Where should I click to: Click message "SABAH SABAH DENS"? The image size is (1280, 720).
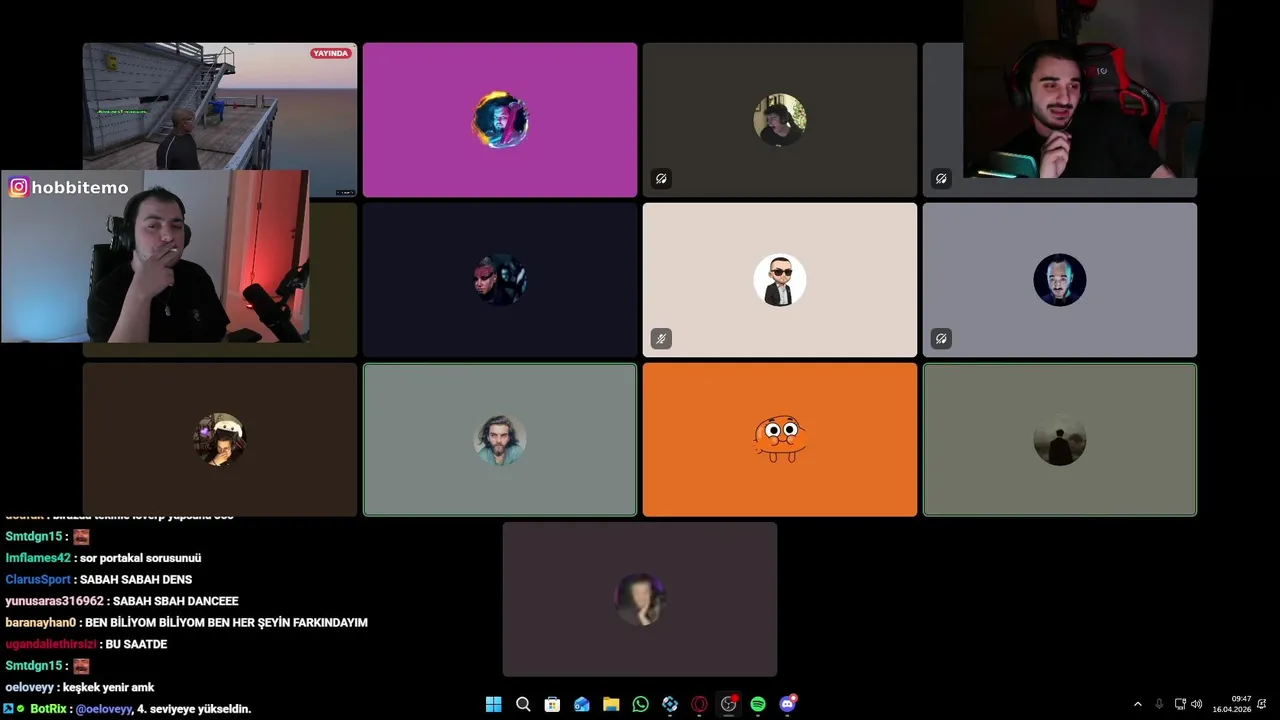point(136,580)
